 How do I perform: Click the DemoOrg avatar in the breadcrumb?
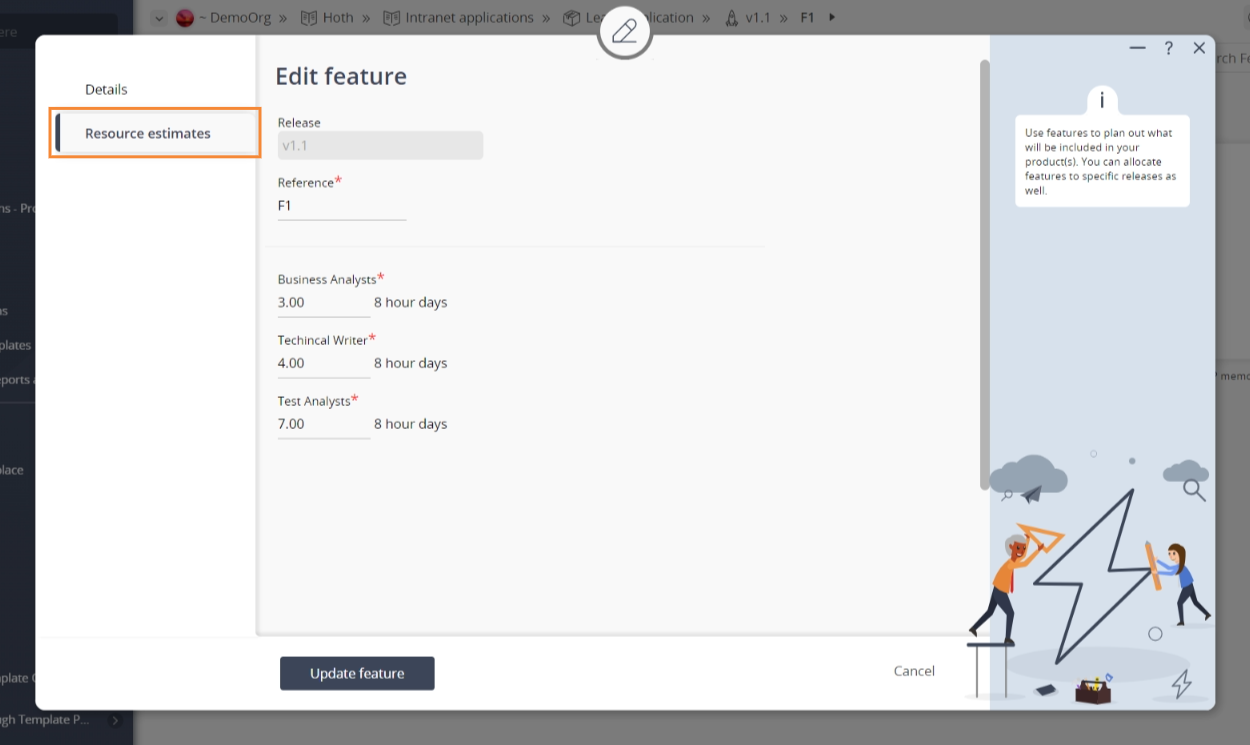point(185,17)
